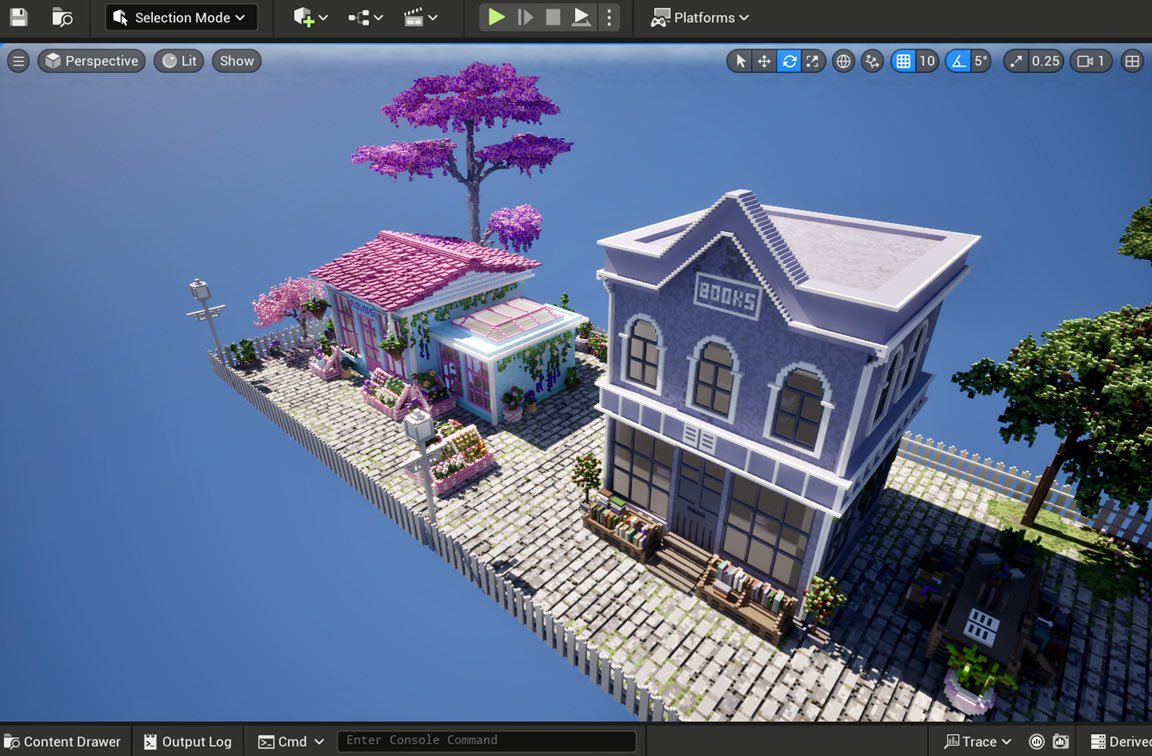Expand the Blueprints dropdown arrow
The image size is (1152, 756).
point(378,18)
